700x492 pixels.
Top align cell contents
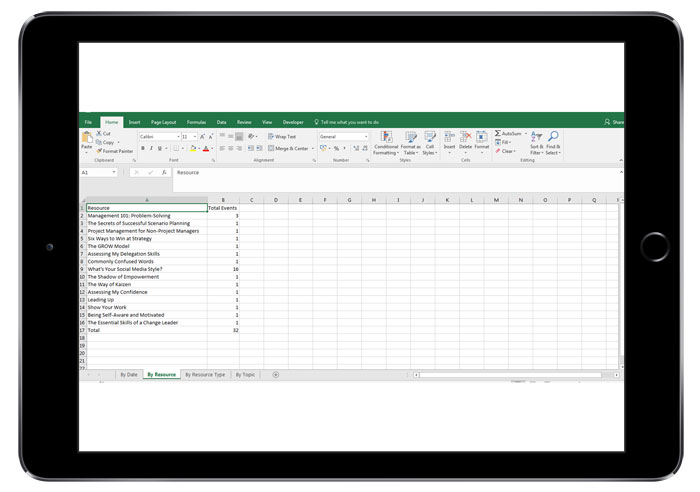[222, 136]
